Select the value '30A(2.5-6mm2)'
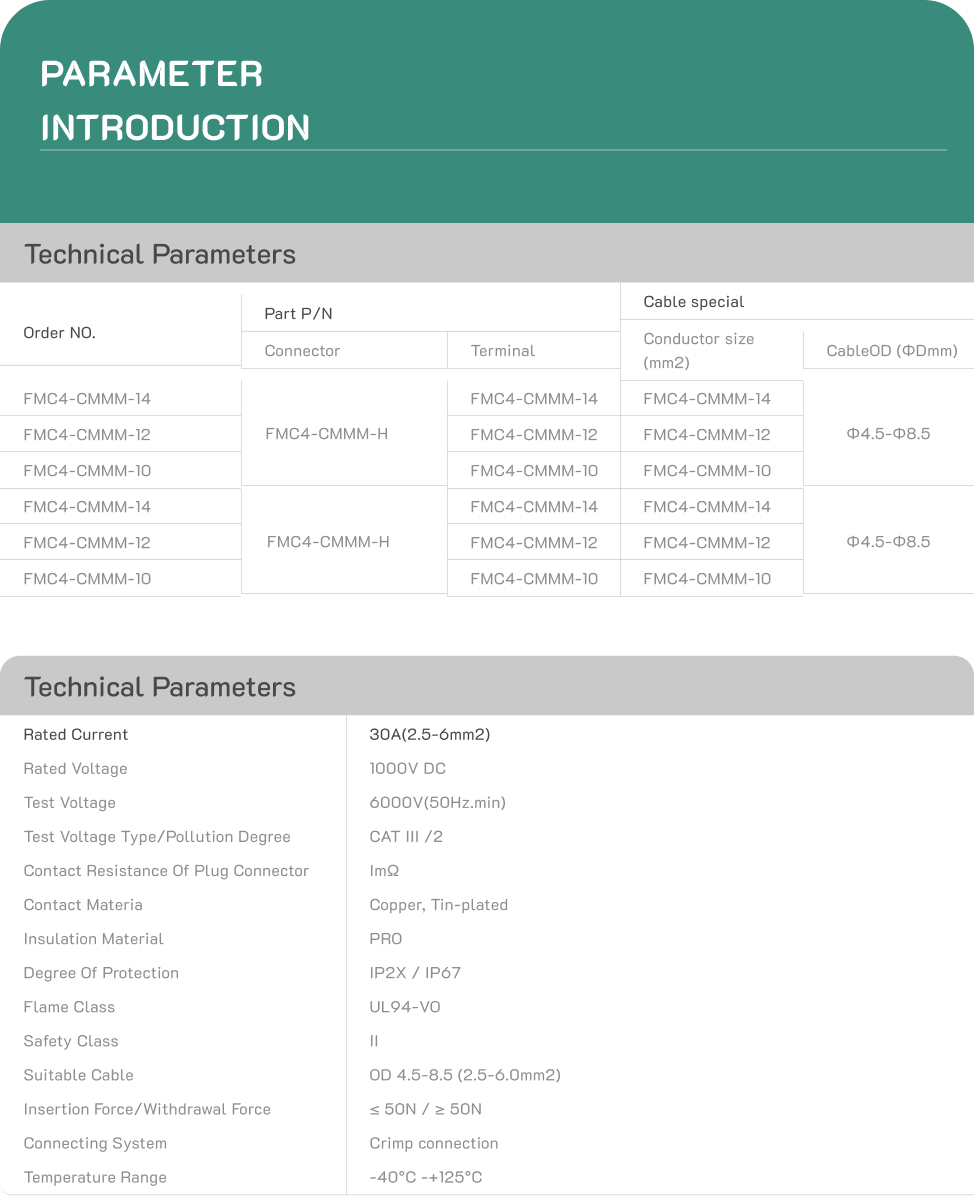This screenshot has width=974, height=1196. coord(429,735)
